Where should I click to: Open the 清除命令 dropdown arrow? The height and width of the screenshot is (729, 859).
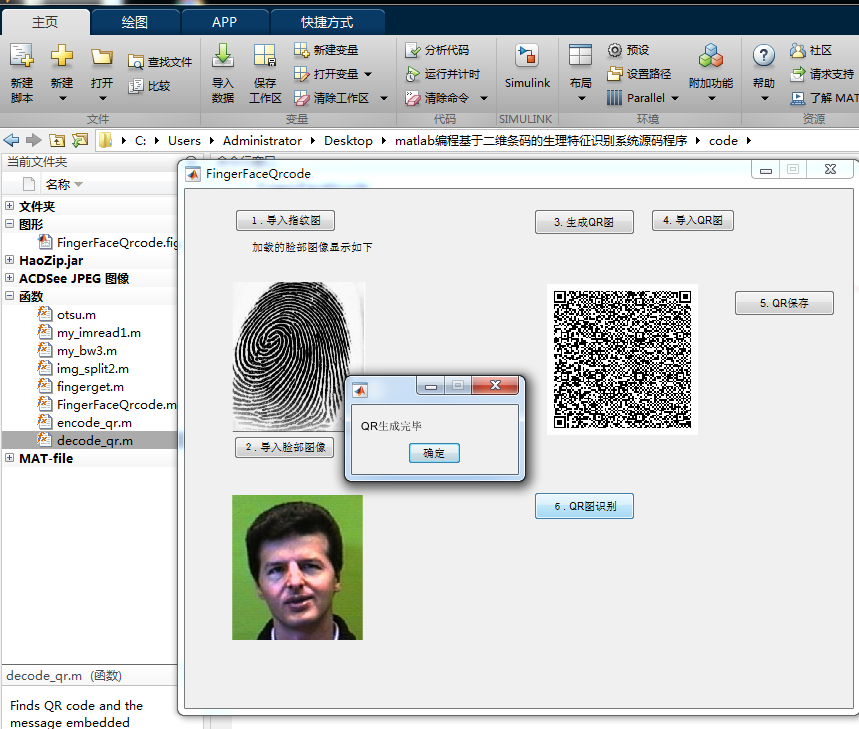point(484,99)
